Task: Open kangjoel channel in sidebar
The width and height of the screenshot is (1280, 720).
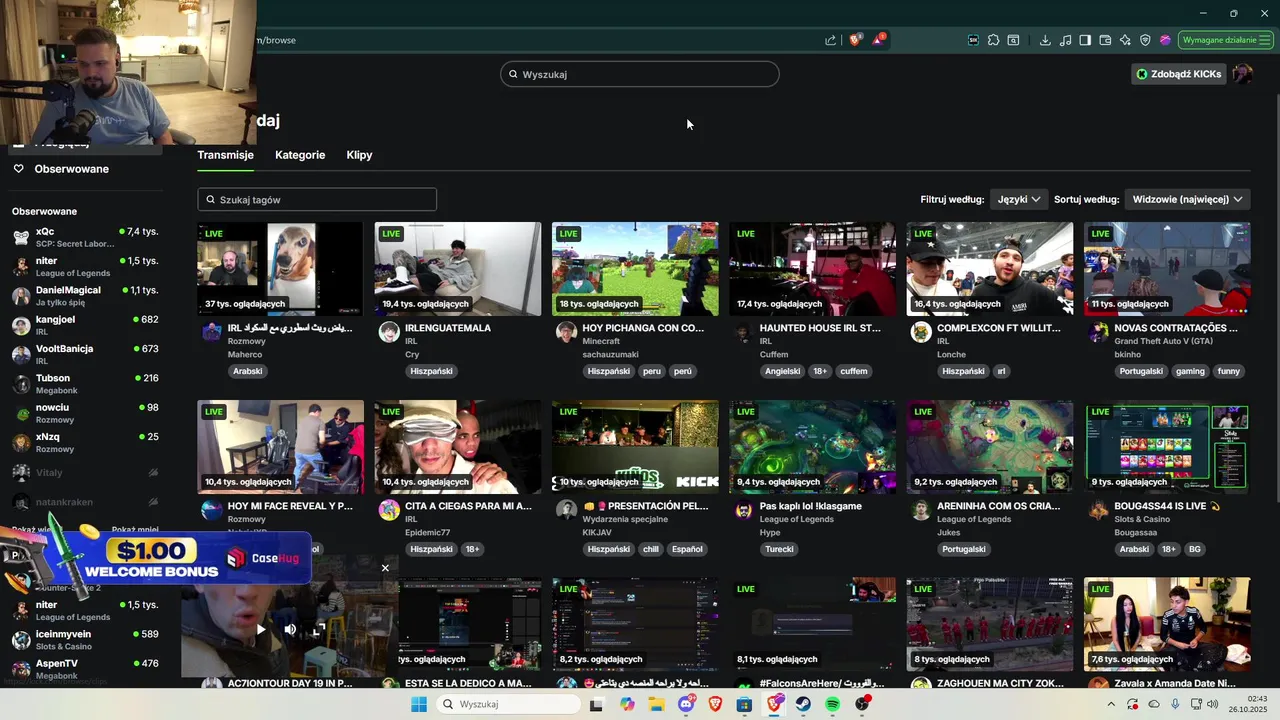Action: pyautogui.click(x=85, y=325)
